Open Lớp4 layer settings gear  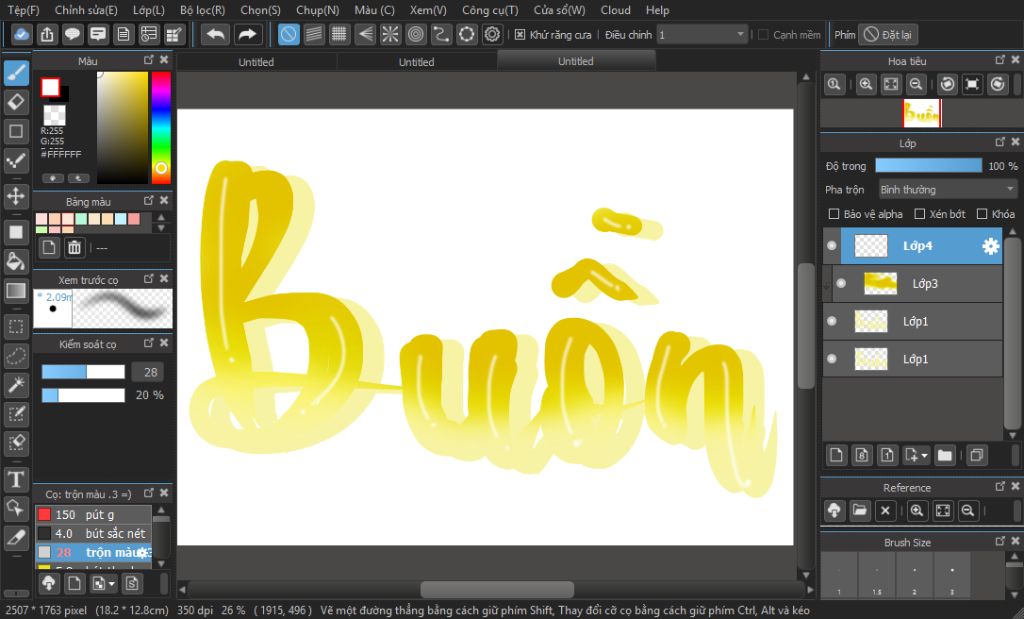pos(991,246)
